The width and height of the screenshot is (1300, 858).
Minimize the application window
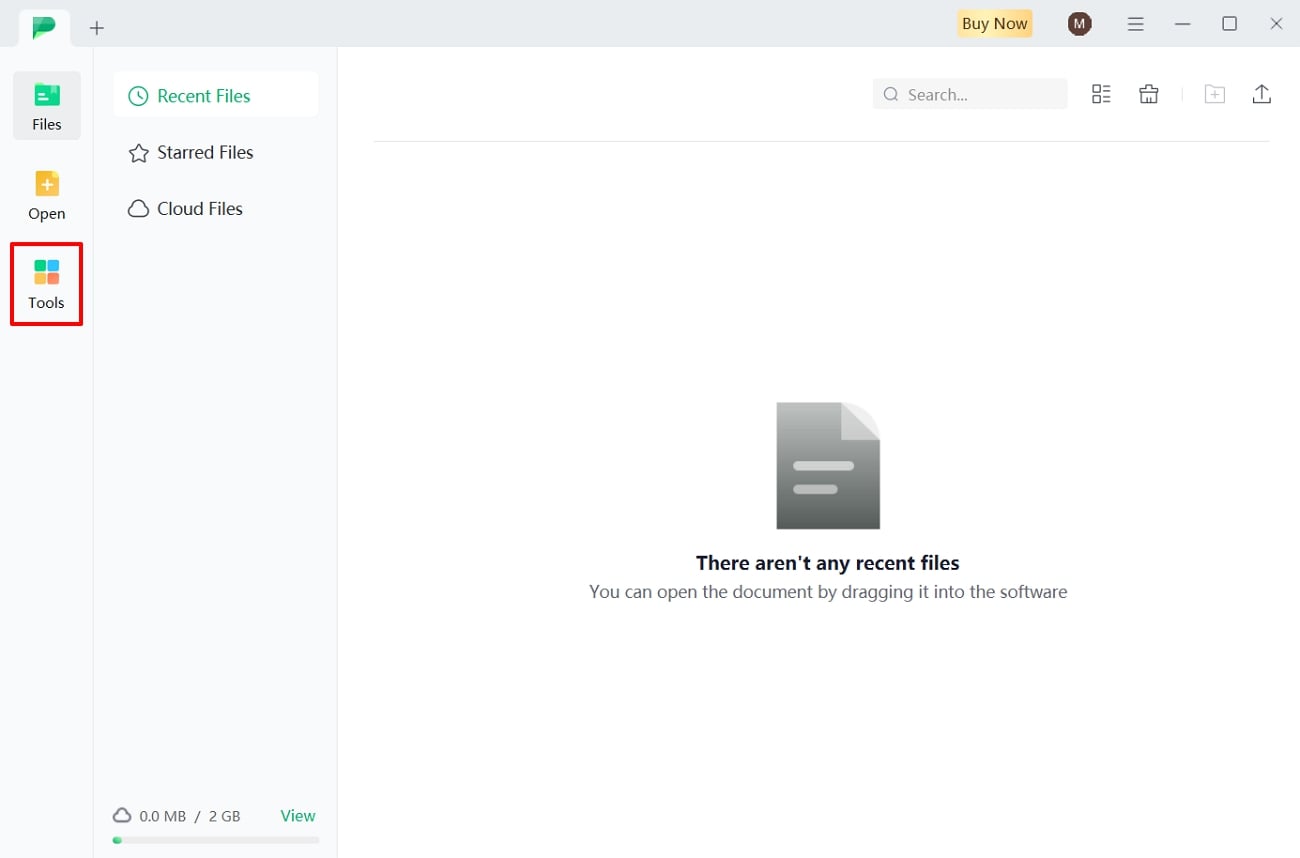pos(1183,24)
